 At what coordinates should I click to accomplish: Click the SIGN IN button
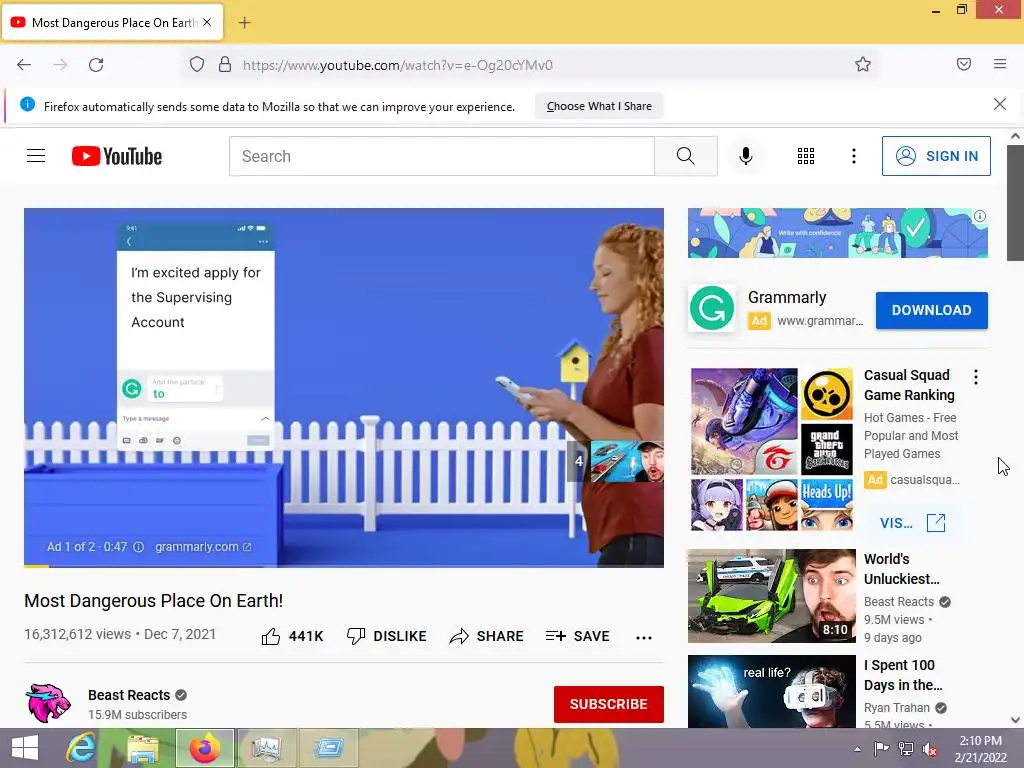pyautogui.click(x=936, y=156)
